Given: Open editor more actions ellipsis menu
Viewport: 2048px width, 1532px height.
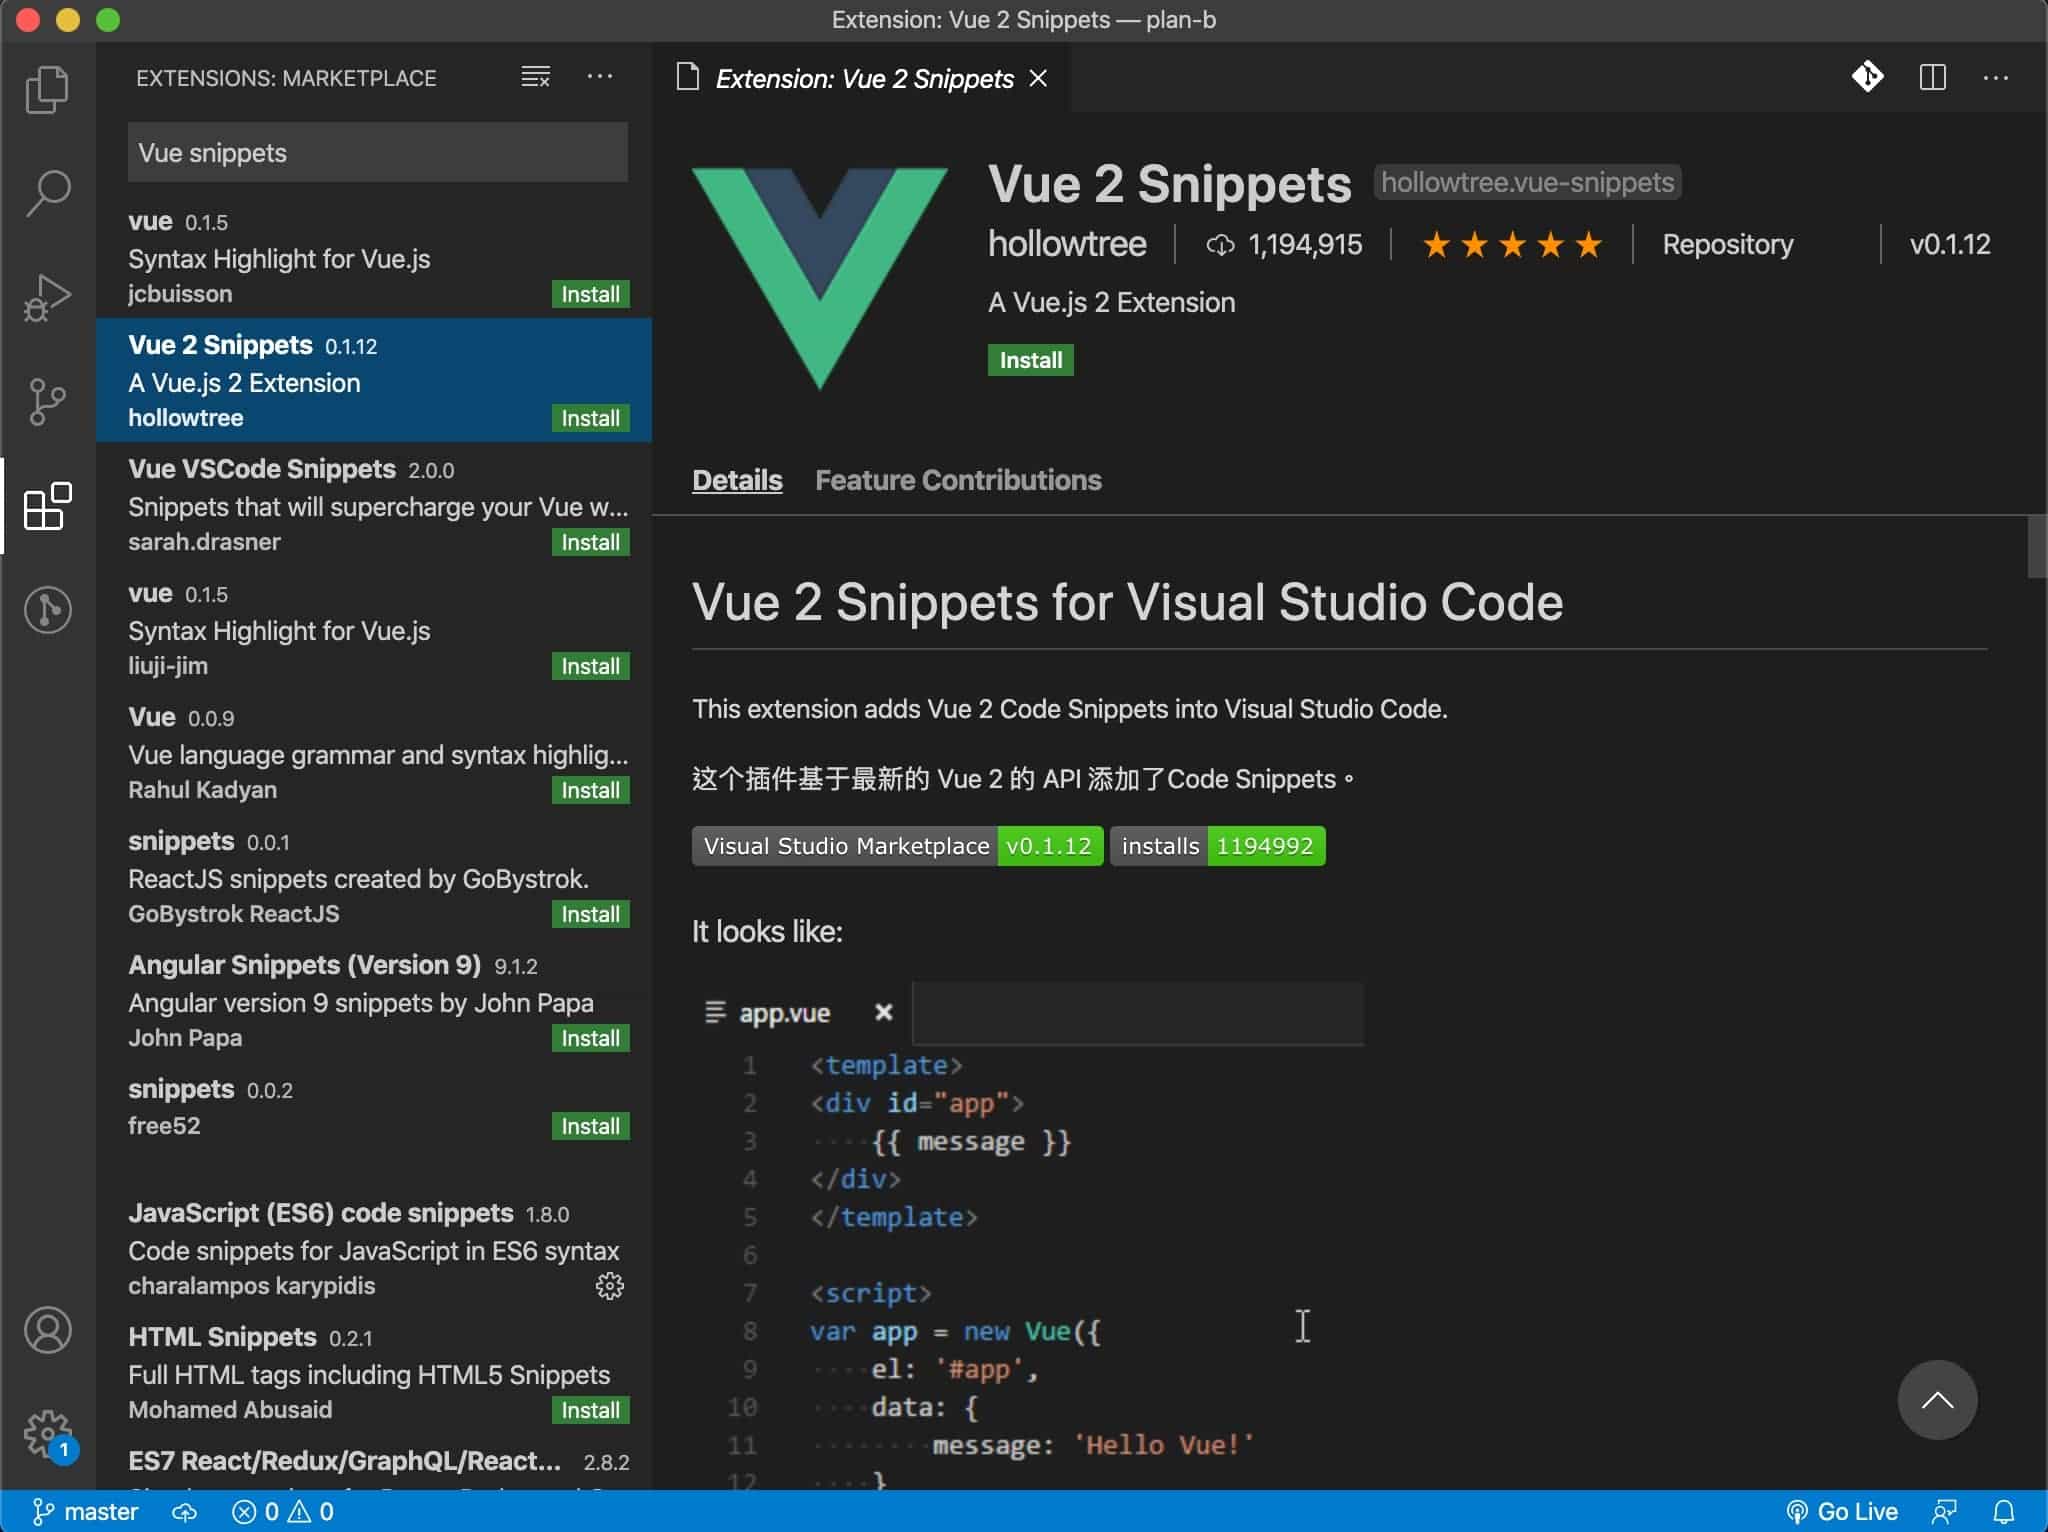Looking at the screenshot, I should (x=1995, y=78).
